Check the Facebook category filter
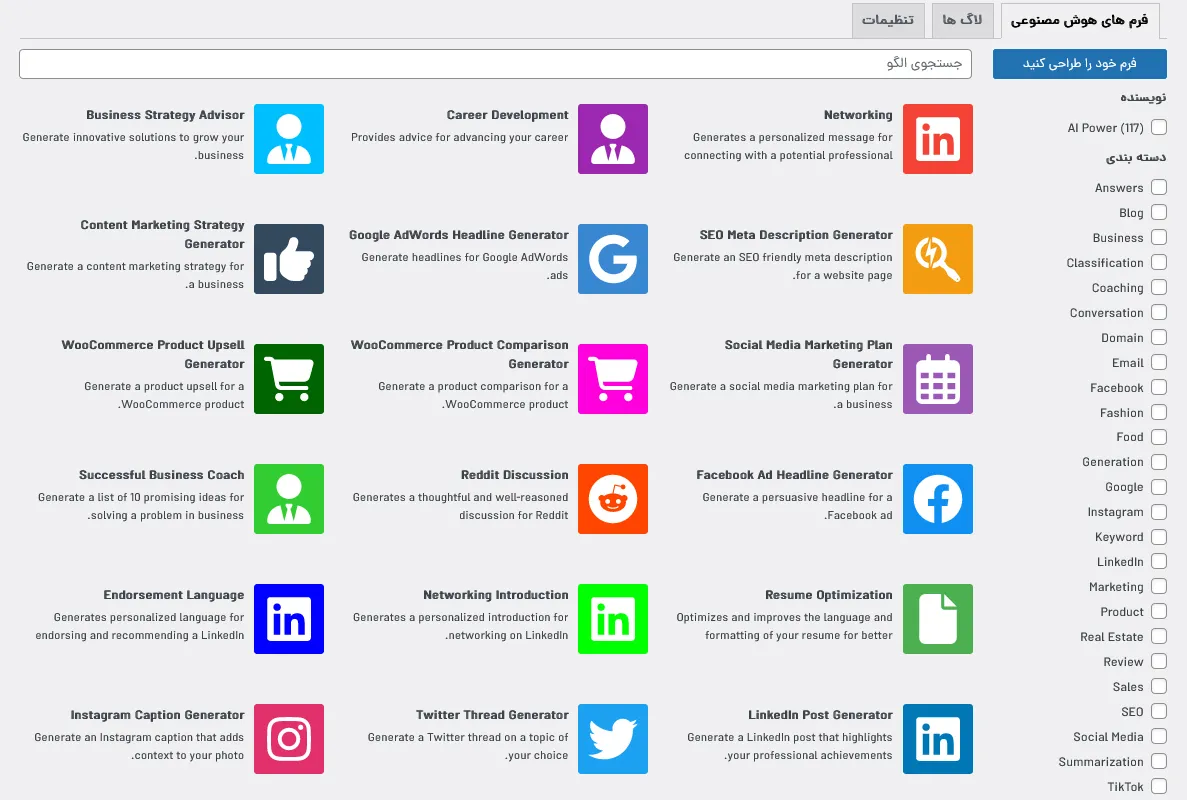The width and height of the screenshot is (1187, 800). 1158,387
